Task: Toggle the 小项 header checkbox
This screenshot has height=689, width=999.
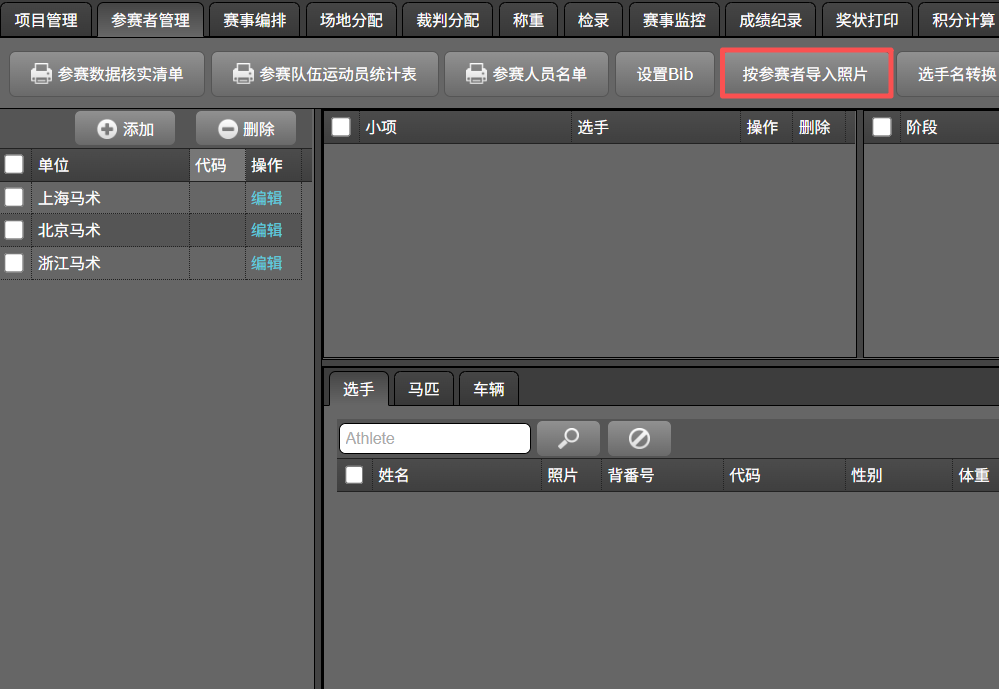Action: click(342, 127)
